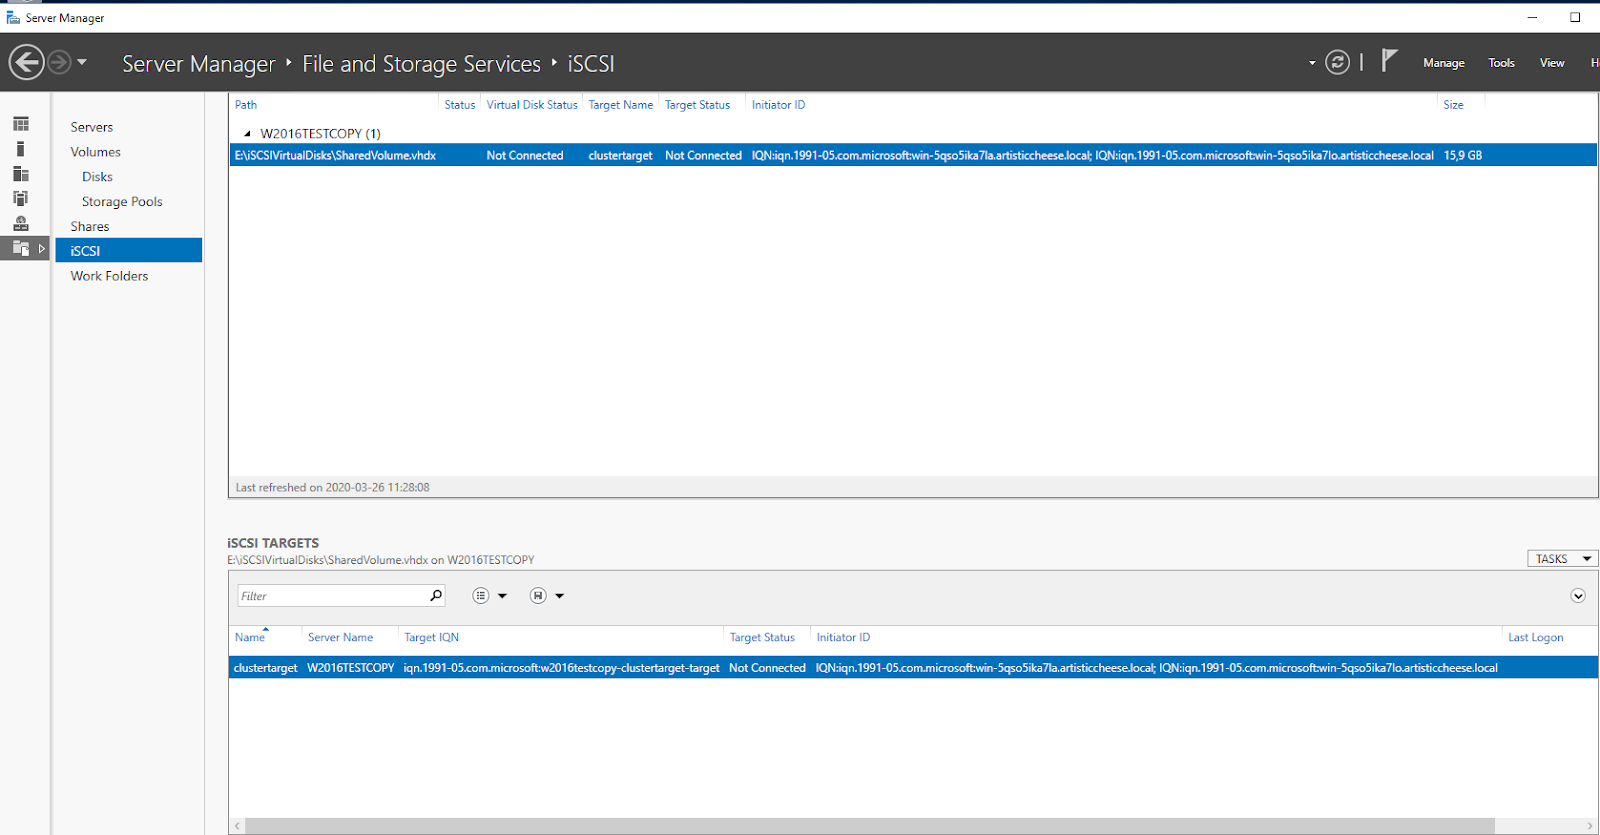Image resolution: width=1600 pixels, height=835 pixels.
Task: Open the Manage menu
Action: coord(1443,63)
